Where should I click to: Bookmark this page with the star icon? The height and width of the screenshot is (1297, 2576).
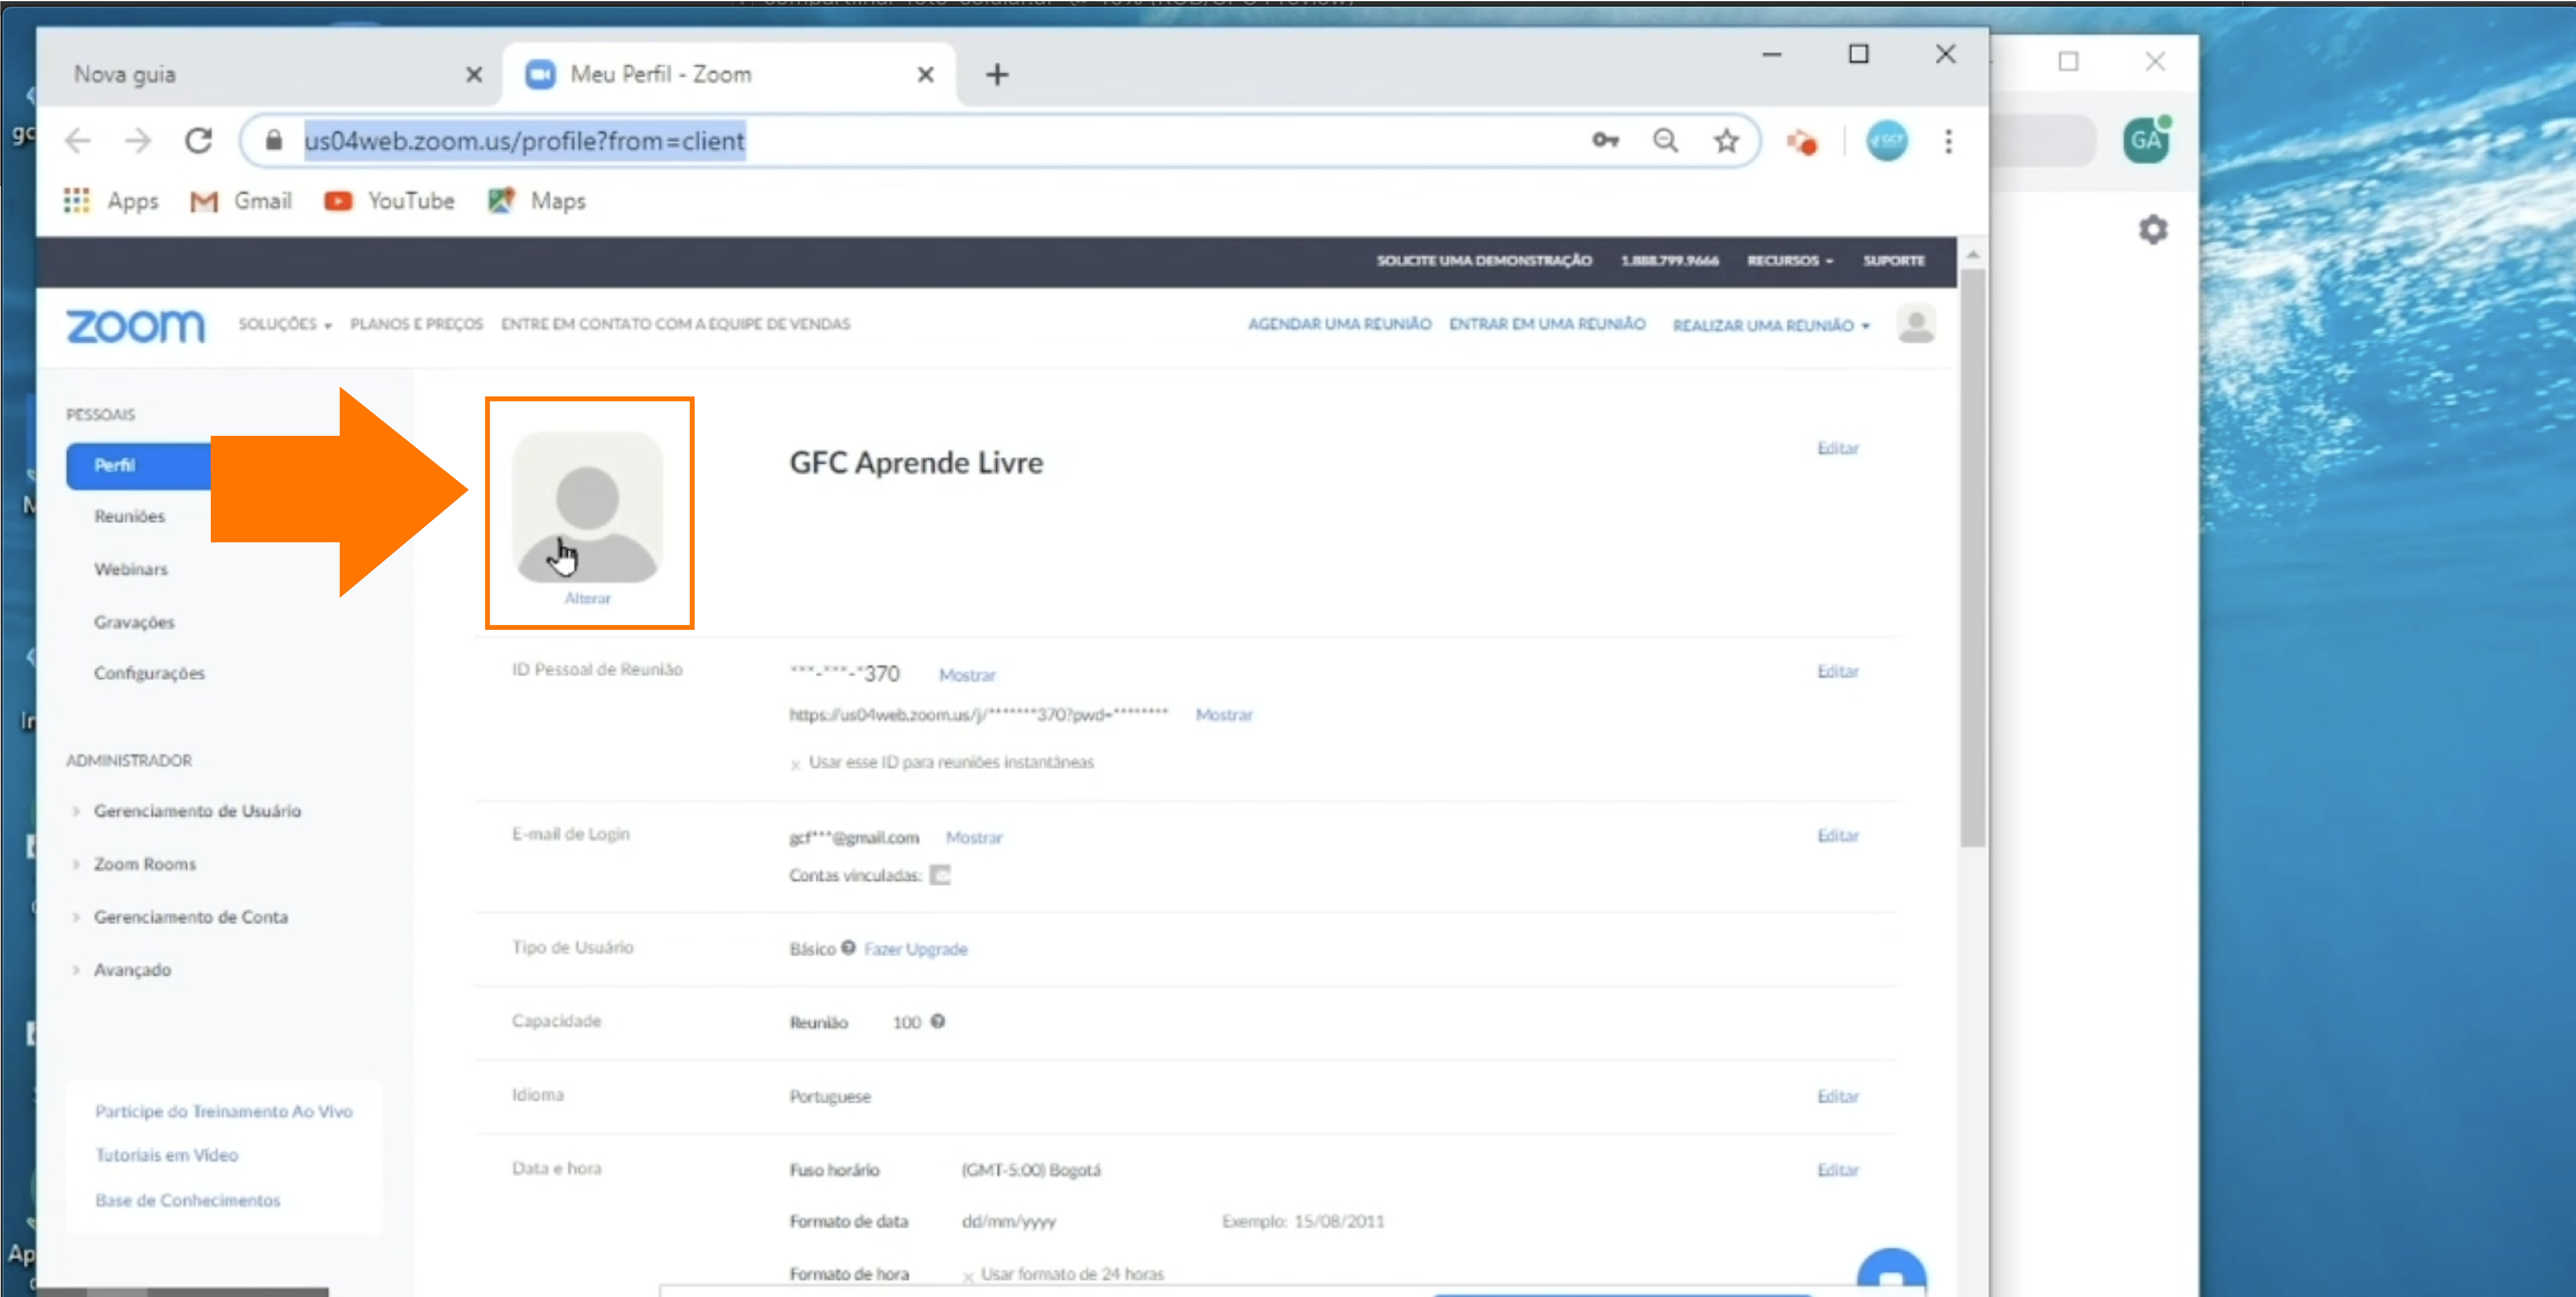(1726, 141)
